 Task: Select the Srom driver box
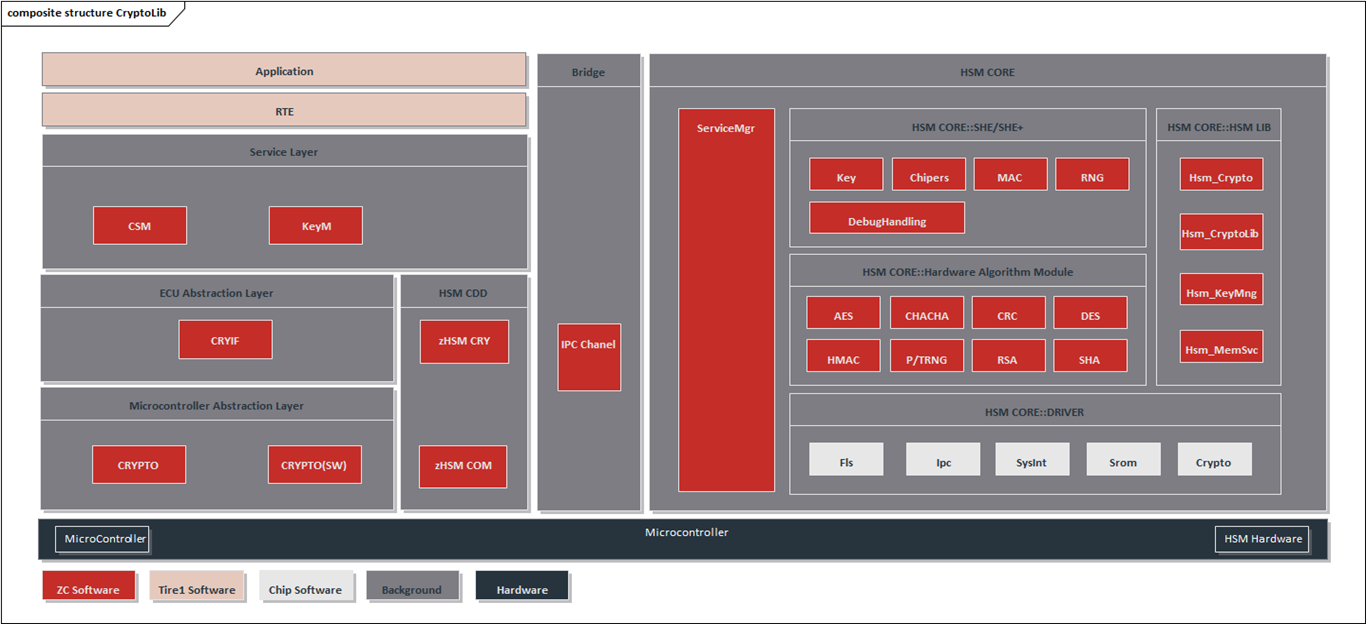pyautogui.click(x=1123, y=460)
